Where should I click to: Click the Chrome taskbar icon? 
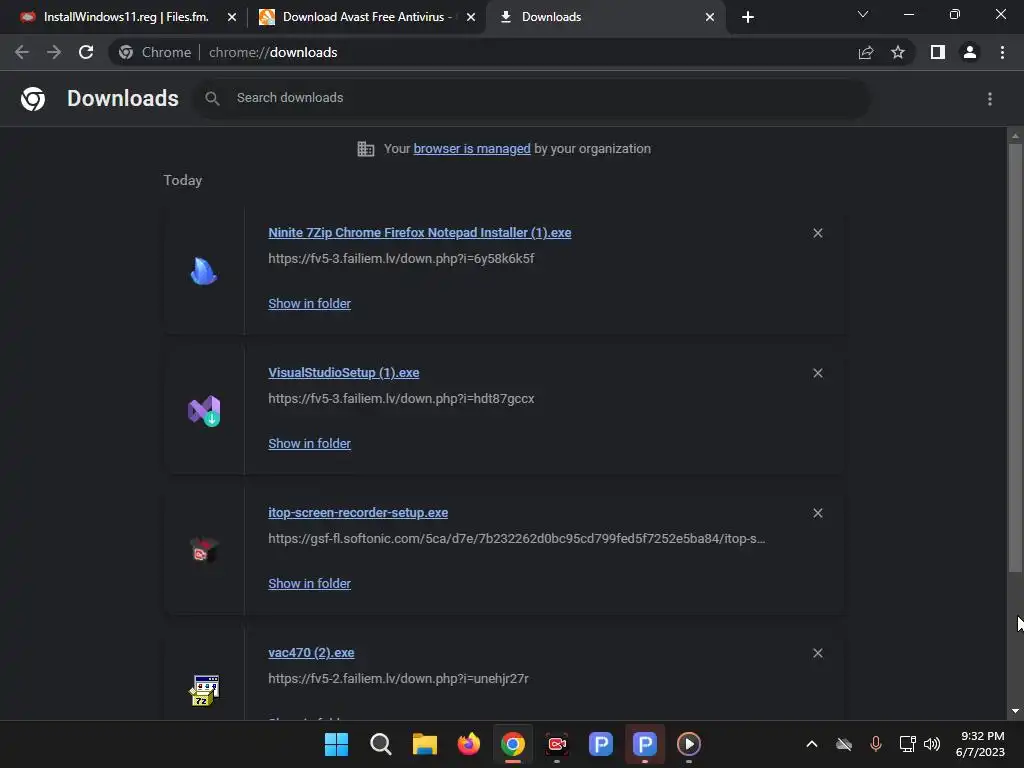click(513, 744)
